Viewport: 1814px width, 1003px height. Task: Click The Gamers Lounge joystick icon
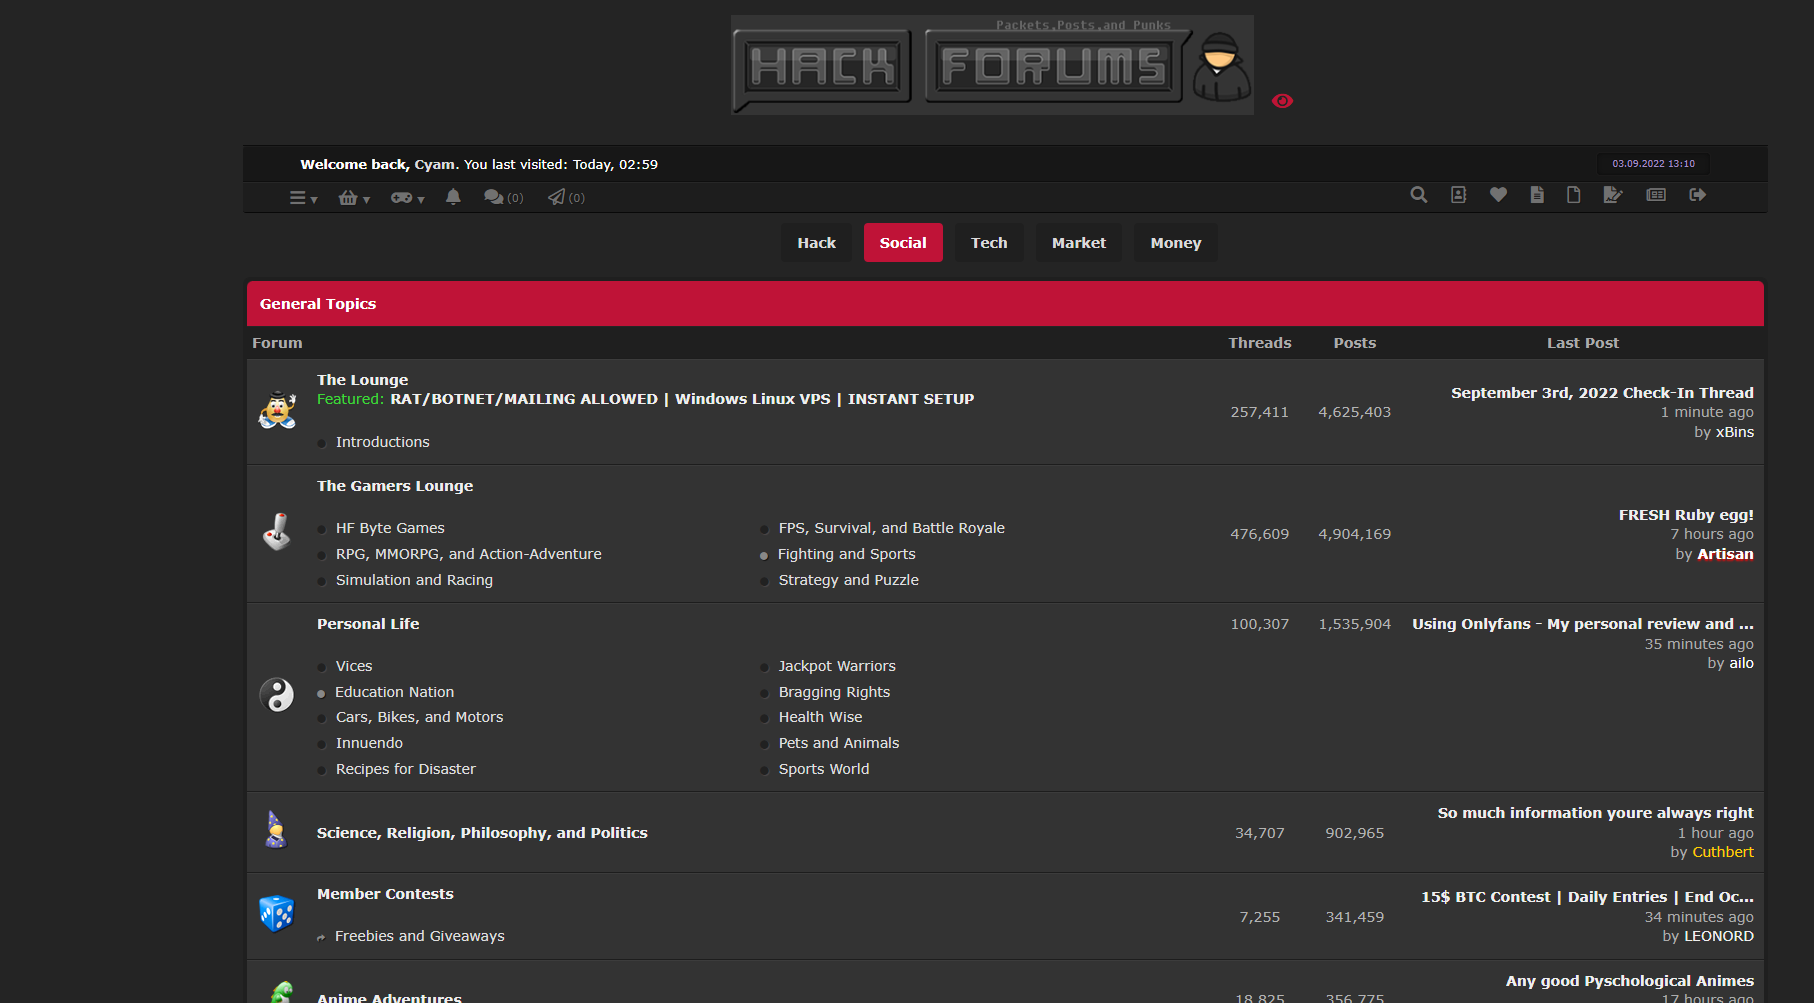[x=277, y=532]
